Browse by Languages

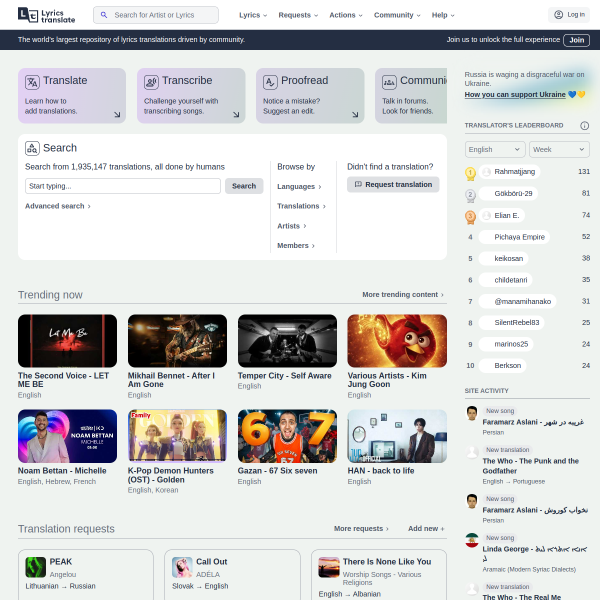(x=299, y=187)
